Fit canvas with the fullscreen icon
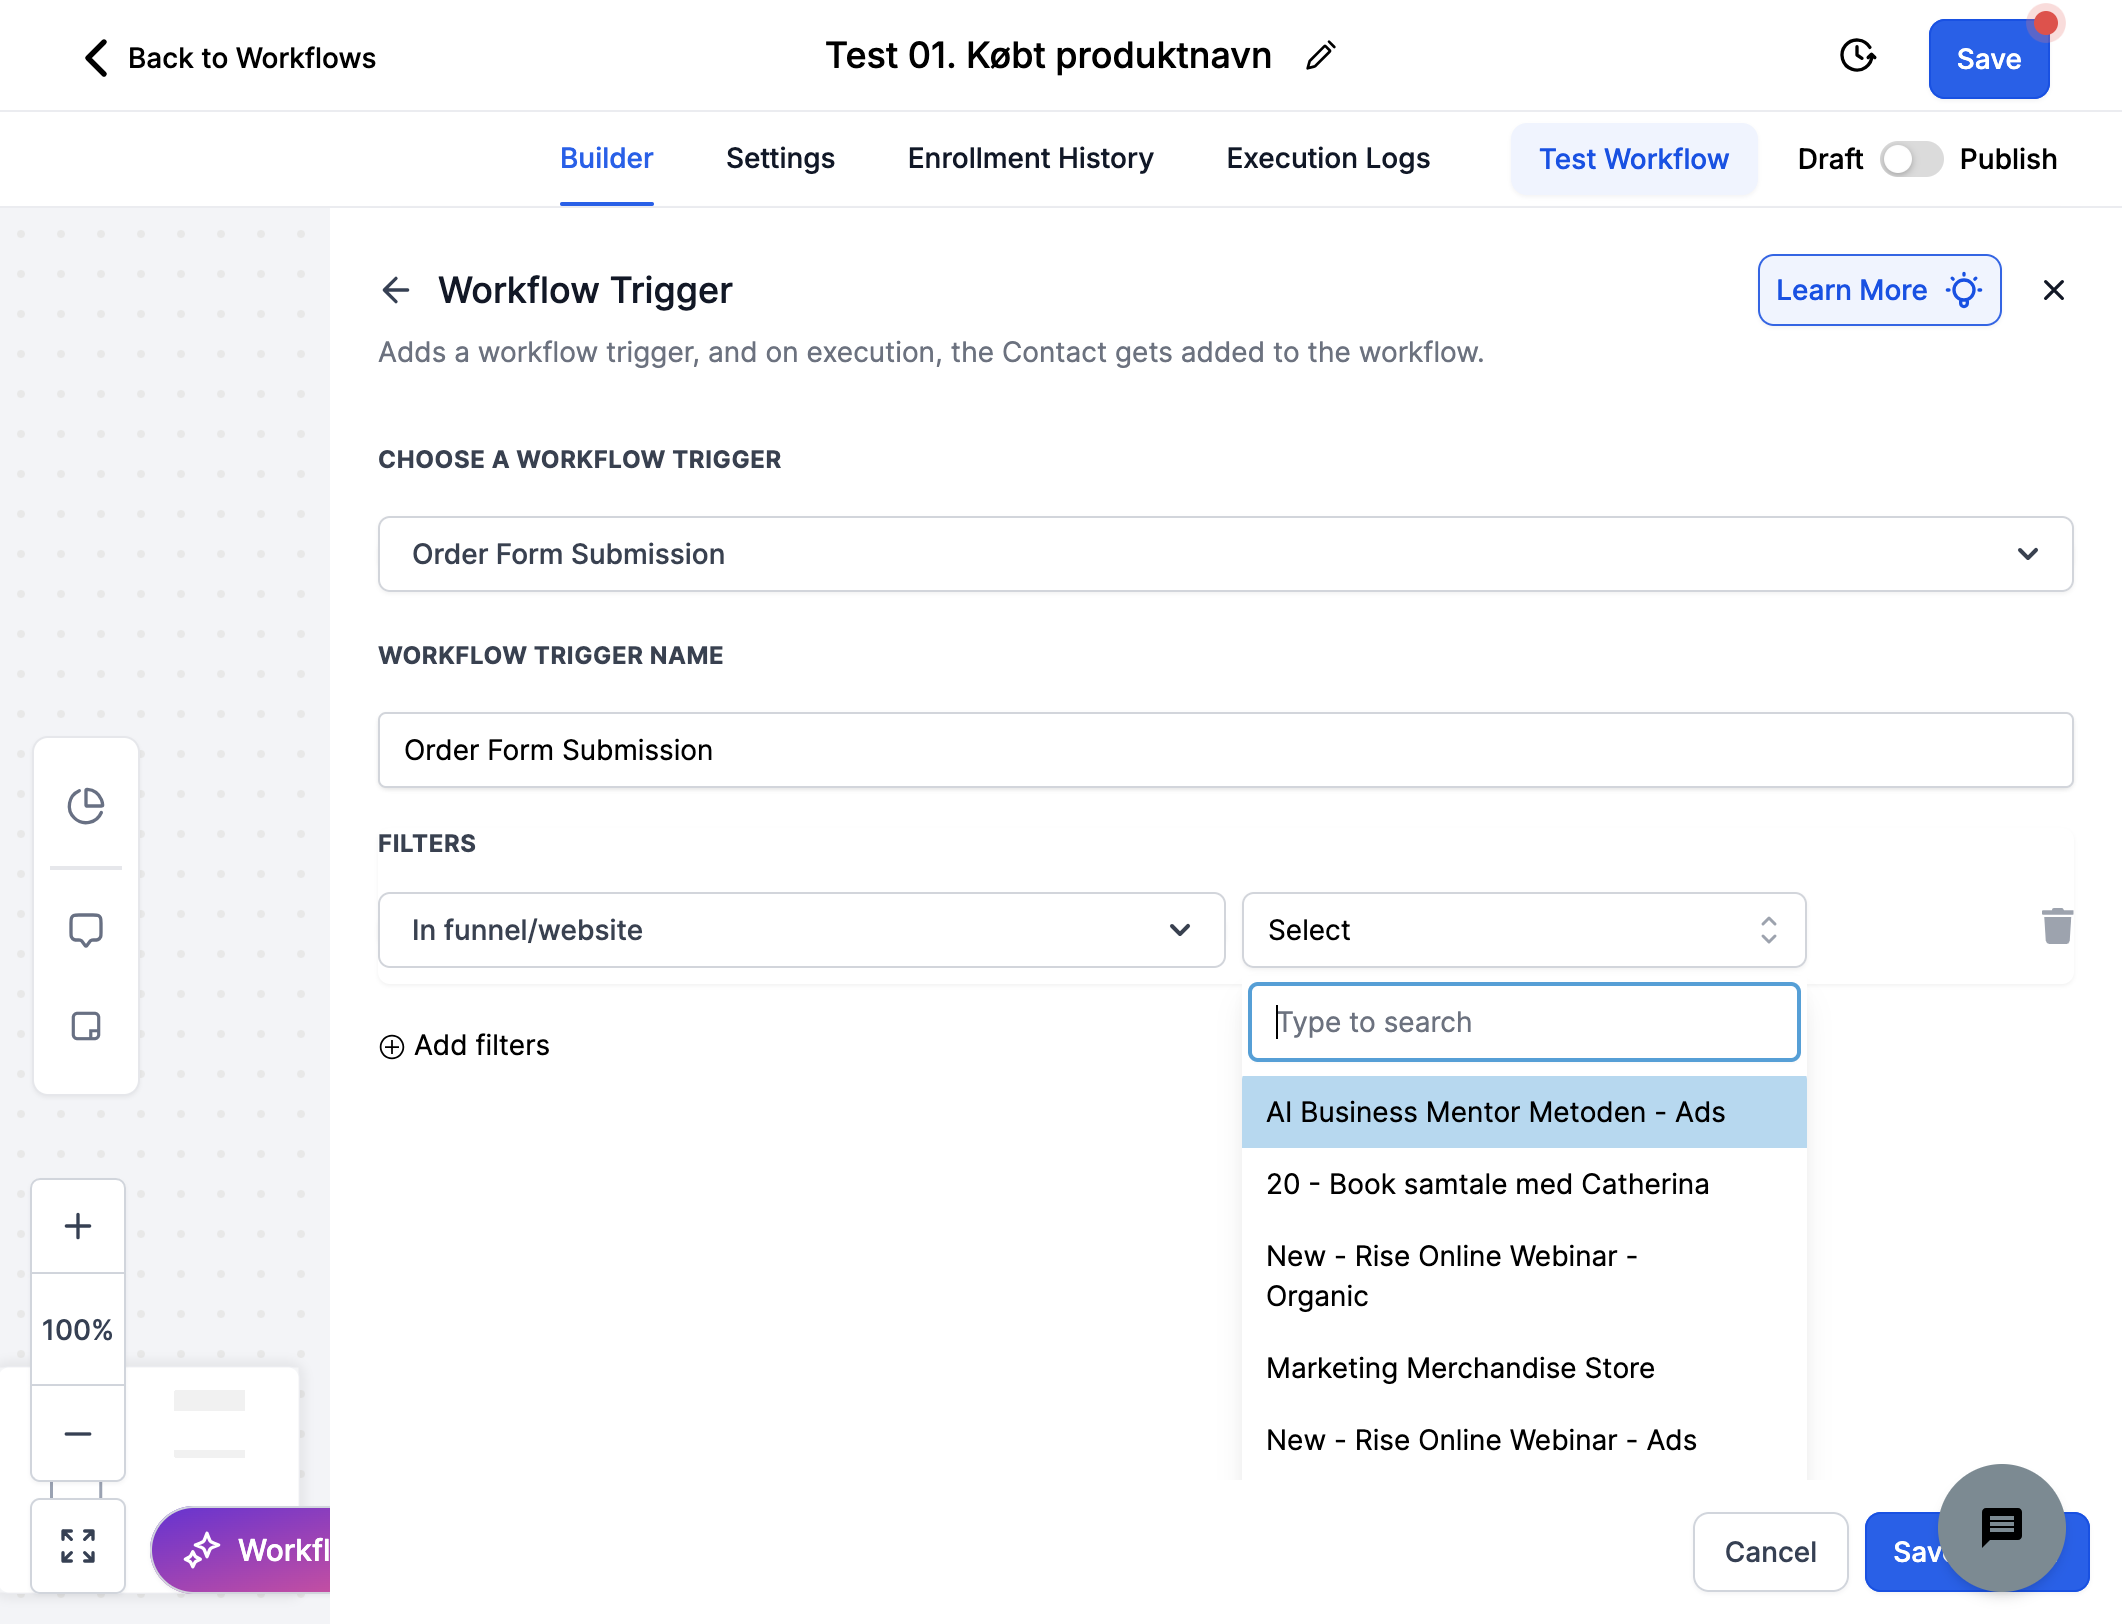 78,1546
